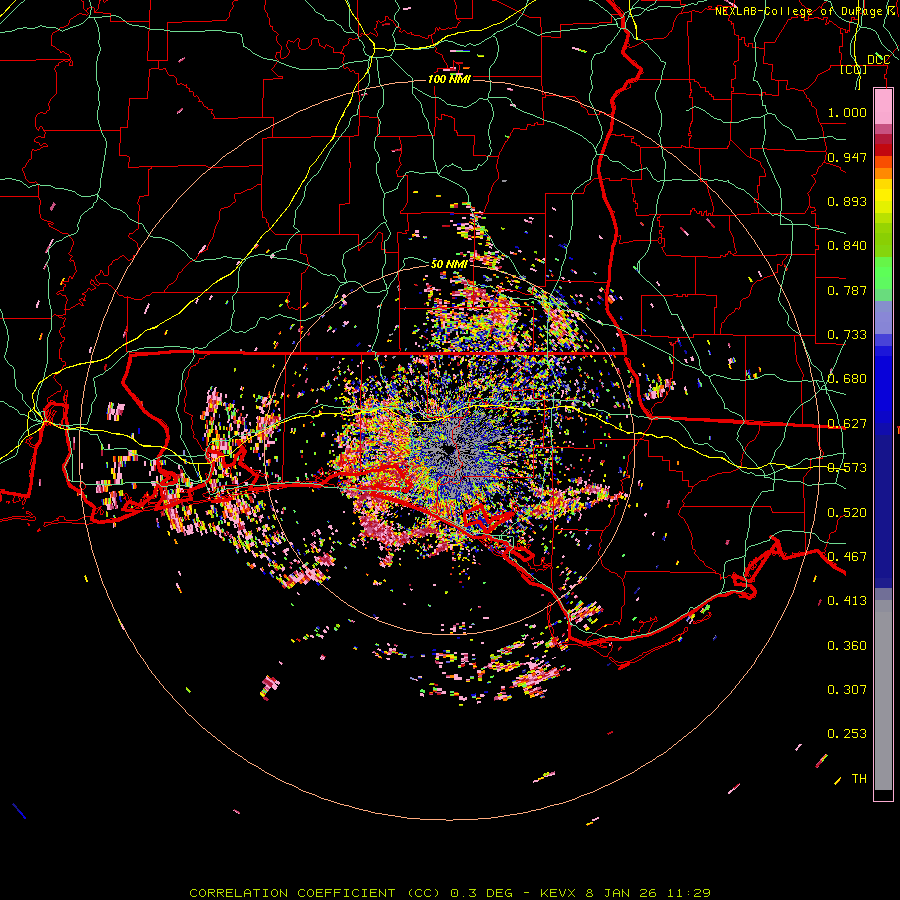This screenshot has height=900, width=900.
Task: Click the 0.787 legend value
Action: tap(847, 290)
